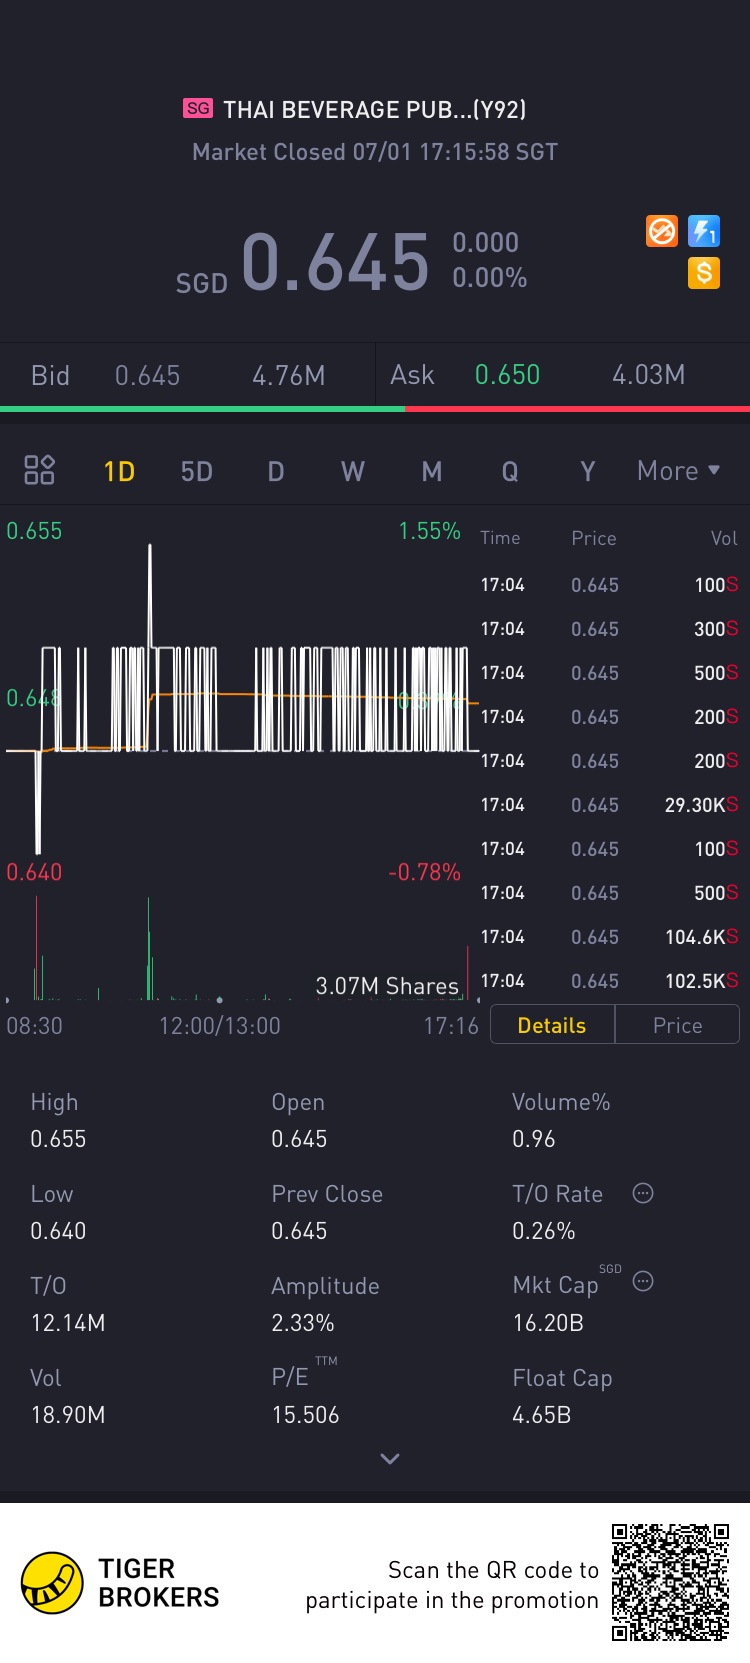Select the 1D chart timeframe
The width and height of the screenshot is (750, 1663).
[x=119, y=471]
